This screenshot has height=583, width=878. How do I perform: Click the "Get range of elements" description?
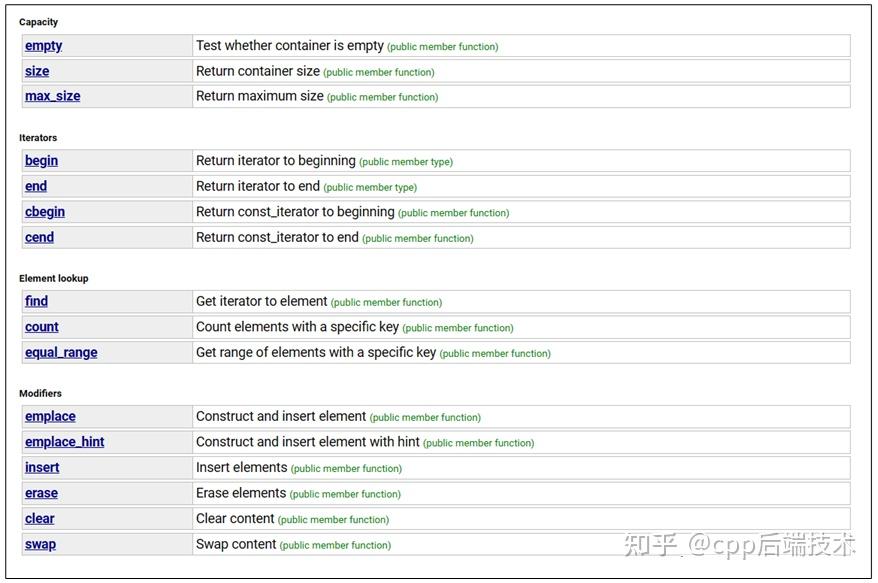coord(315,352)
